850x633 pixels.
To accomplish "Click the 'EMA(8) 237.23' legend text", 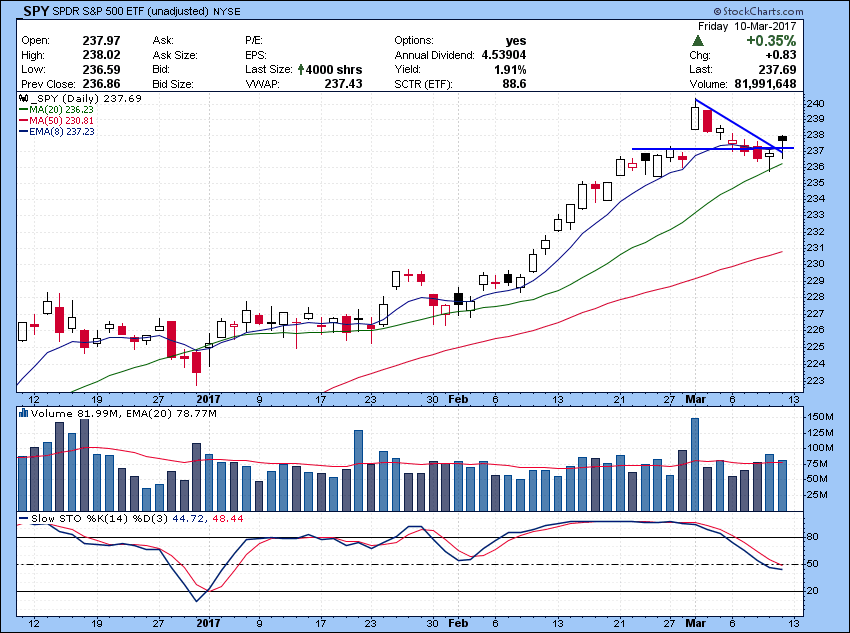I will (62, 132).
